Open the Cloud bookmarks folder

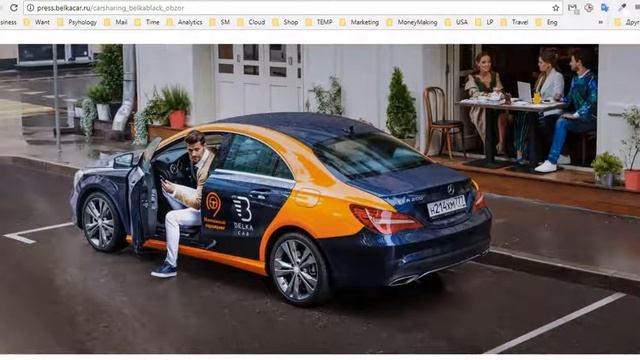[251, 22]
